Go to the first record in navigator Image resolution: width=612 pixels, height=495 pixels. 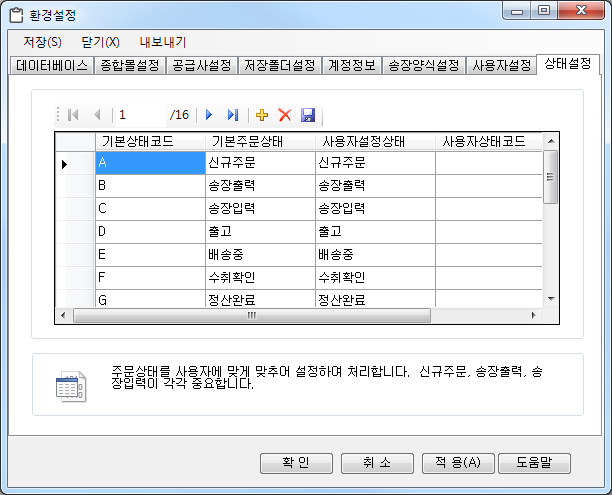73,115
